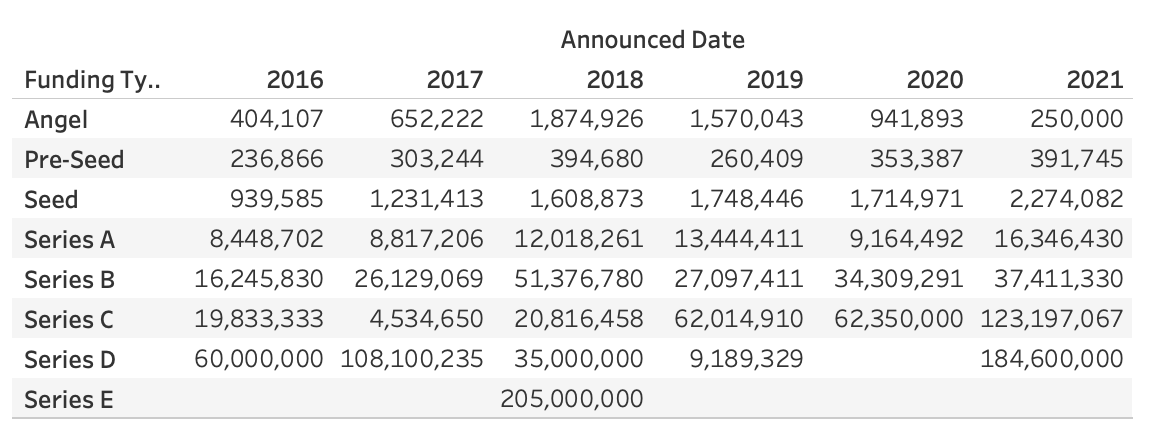Click the Announced Date column title
1172x436 pixels.
[653, 40]
